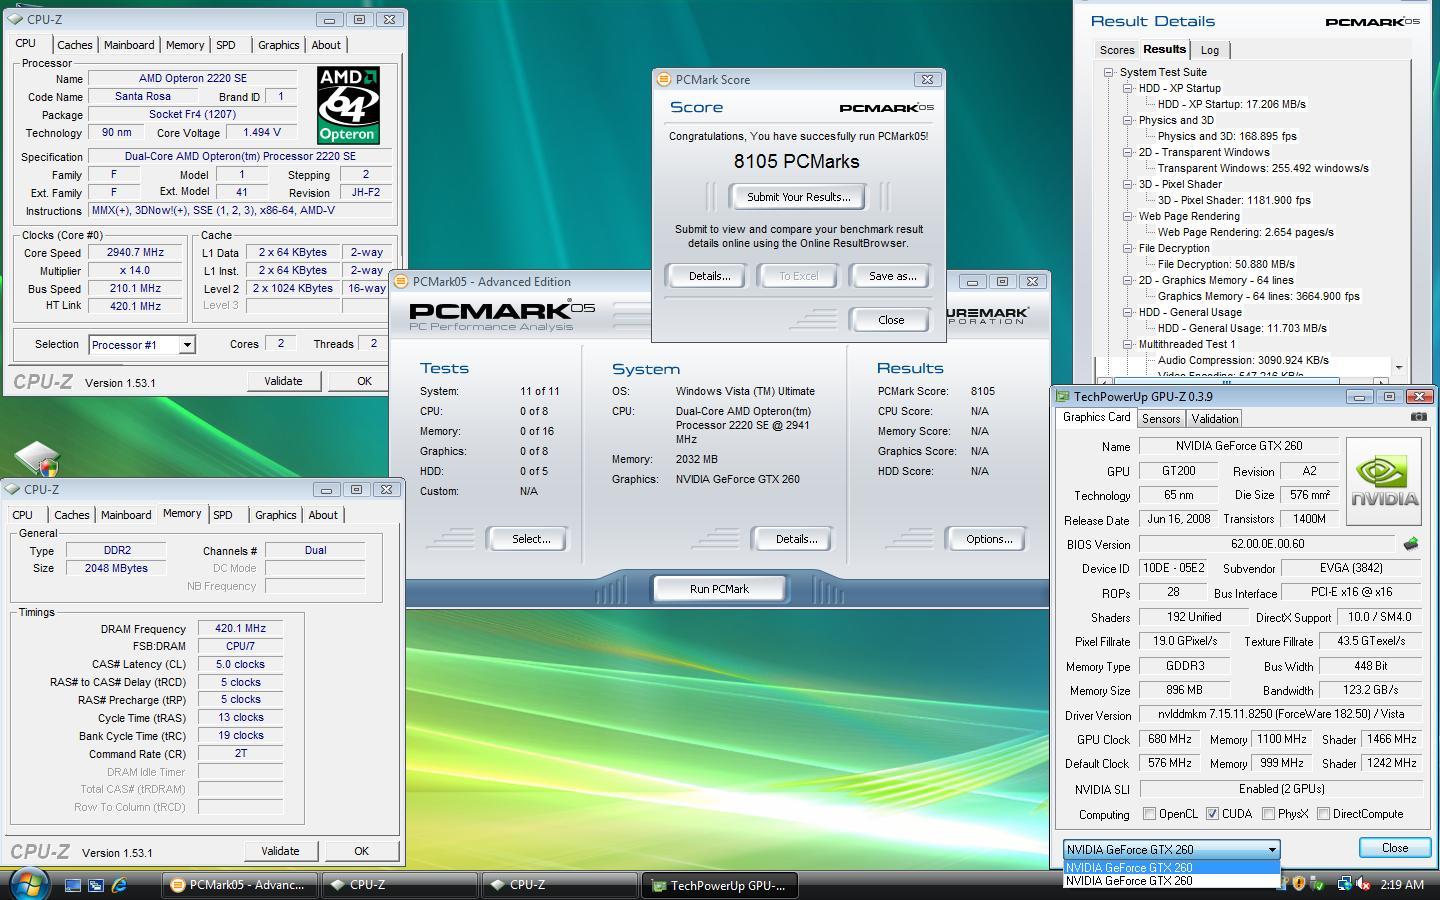
Task: Collapse the Multithreaded Test 1 node
Action: click(x=1128, y=344)
